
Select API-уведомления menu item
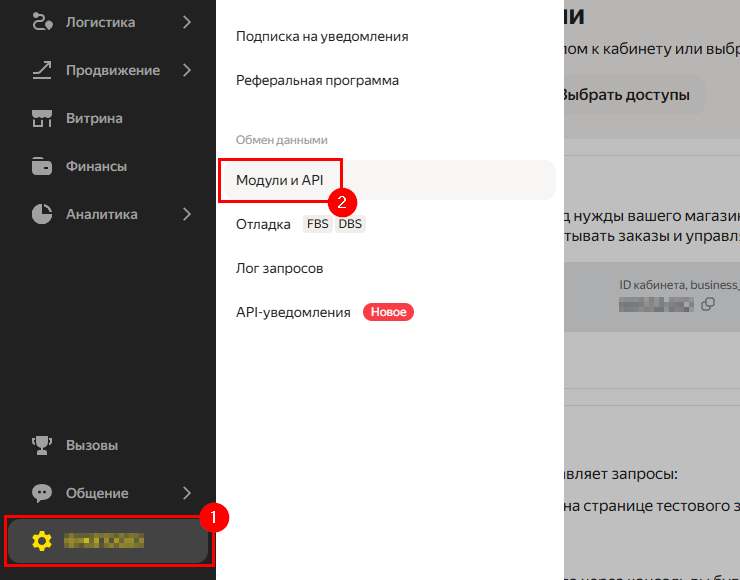(x=293, y=312)
